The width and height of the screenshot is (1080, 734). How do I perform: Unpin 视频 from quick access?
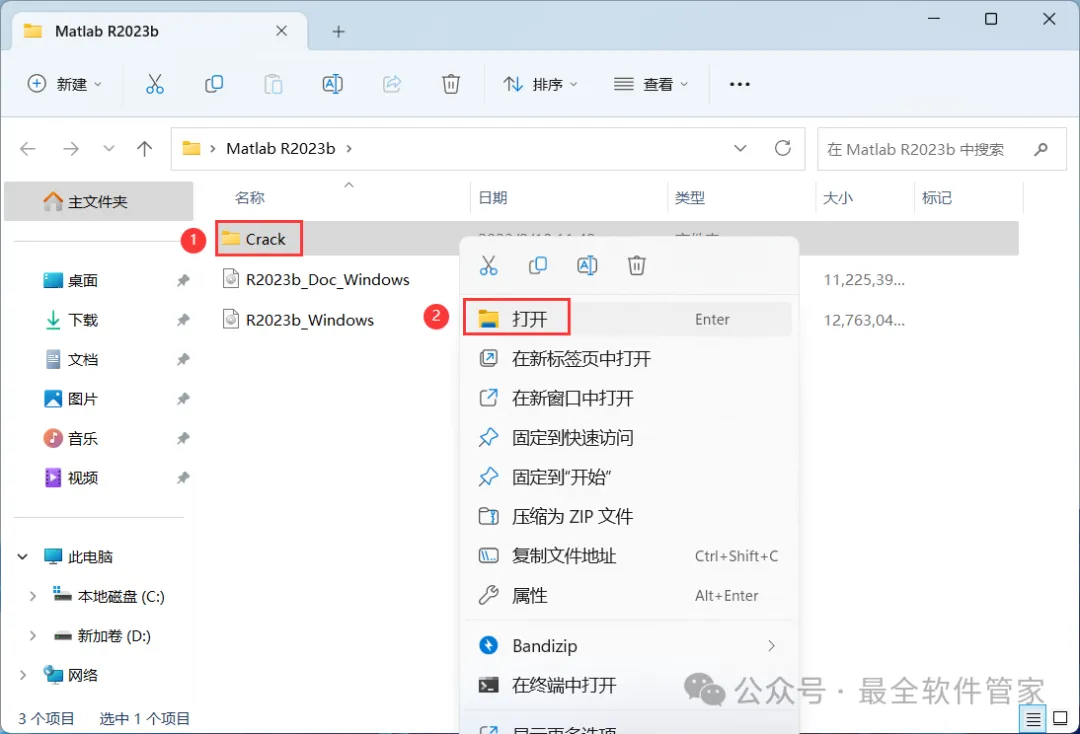tap(183, 478)
